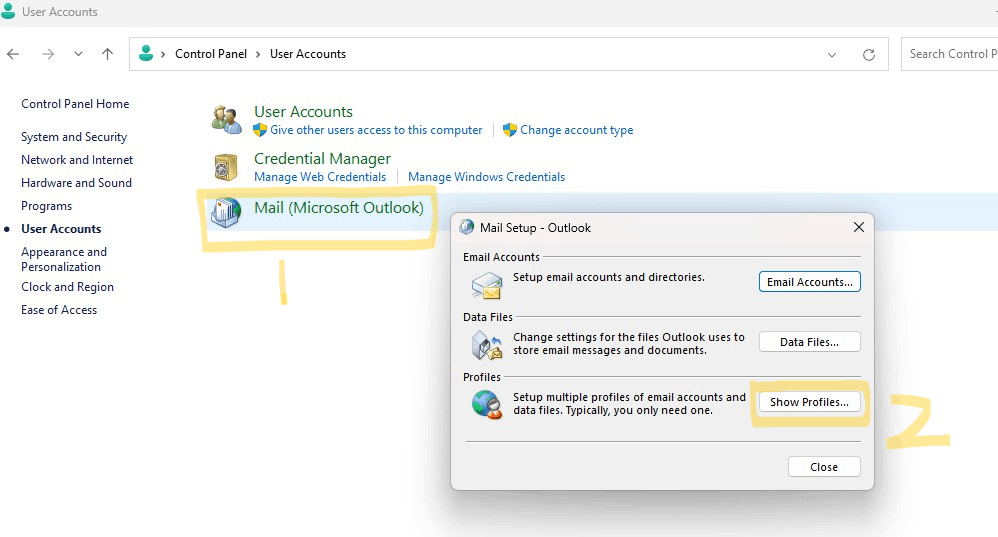The height and width of the screenshot is (537, 998).
Task: Open Credential Manager heading link
Action: (x=322, y=158)
